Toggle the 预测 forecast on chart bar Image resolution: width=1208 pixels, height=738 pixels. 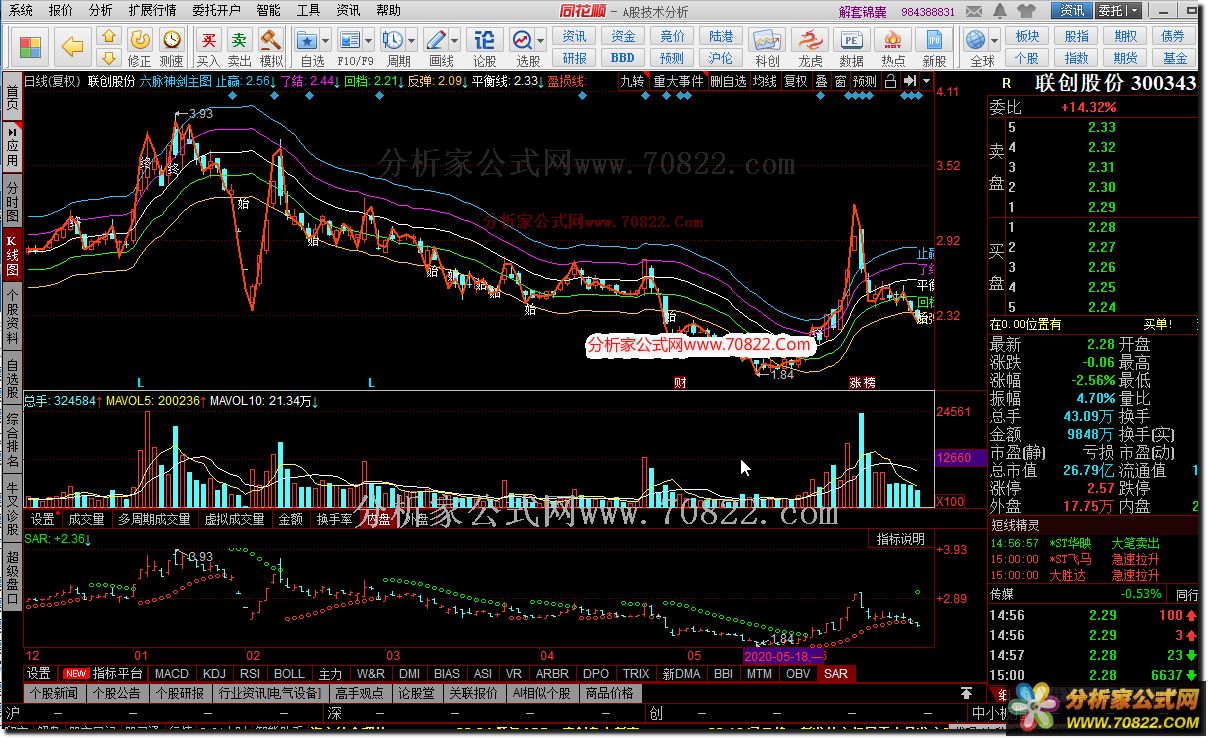pos(864,81)
